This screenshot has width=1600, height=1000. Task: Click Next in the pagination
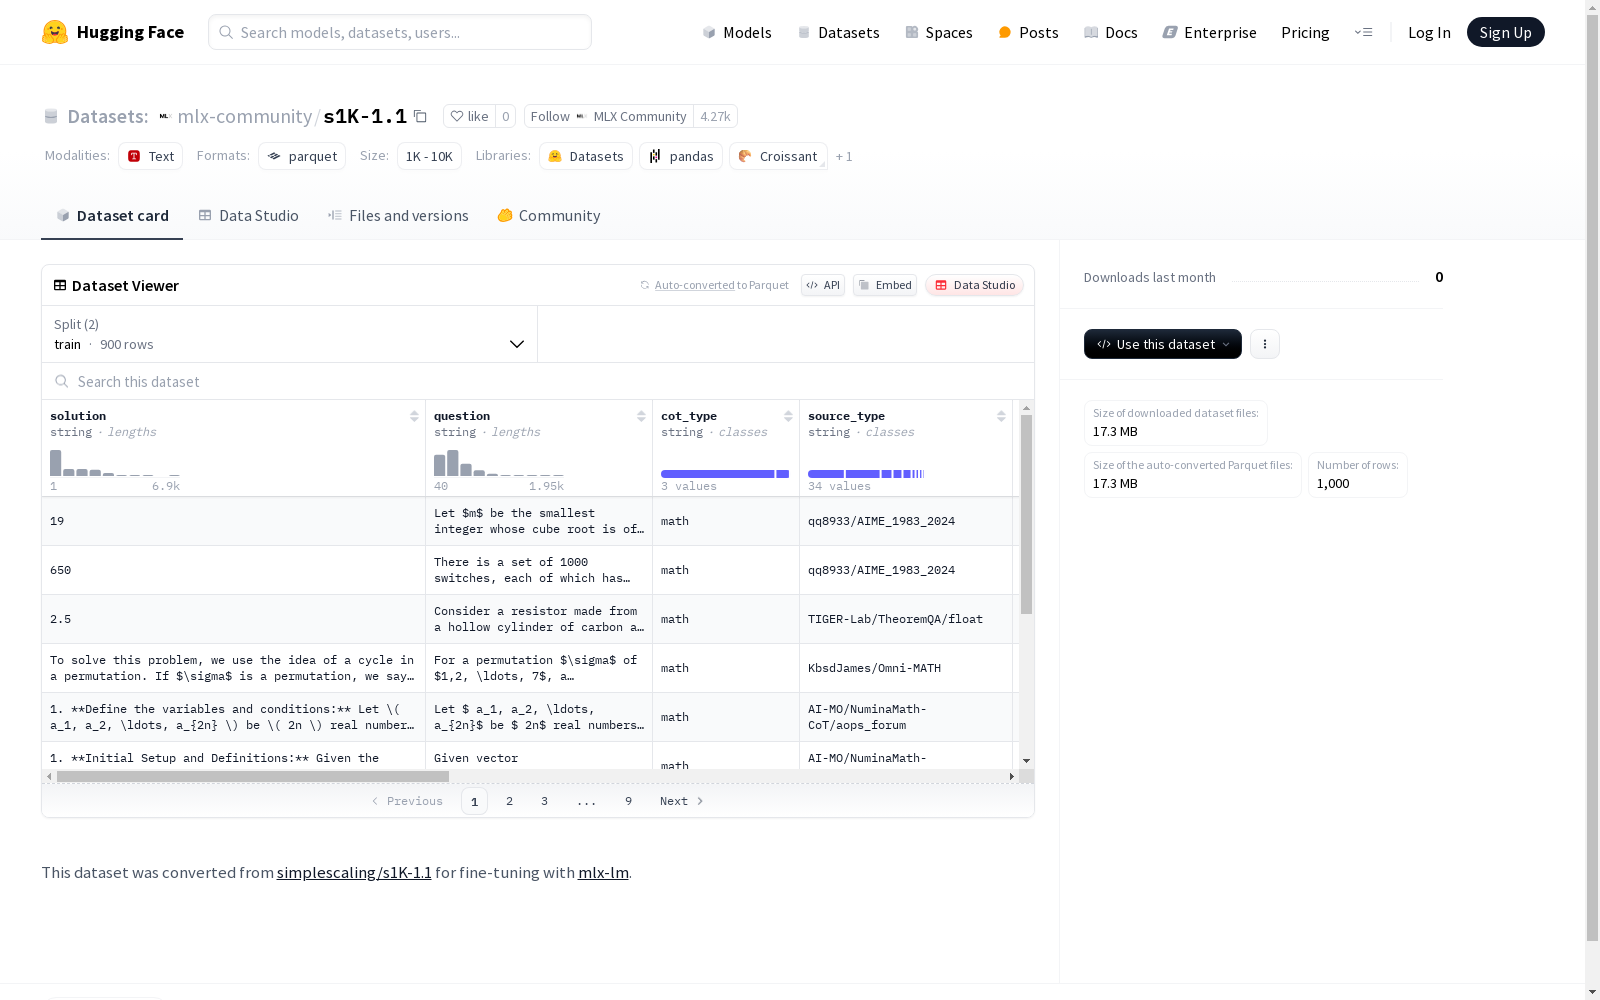(x=682, y=801)
